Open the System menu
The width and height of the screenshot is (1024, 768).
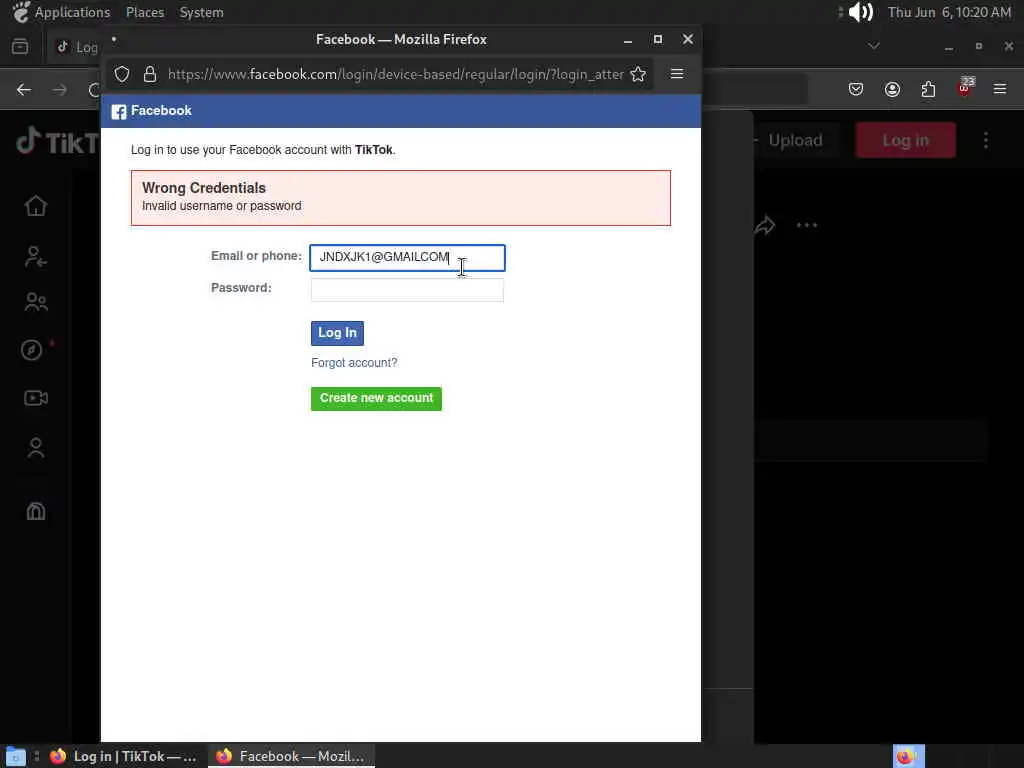202,12
